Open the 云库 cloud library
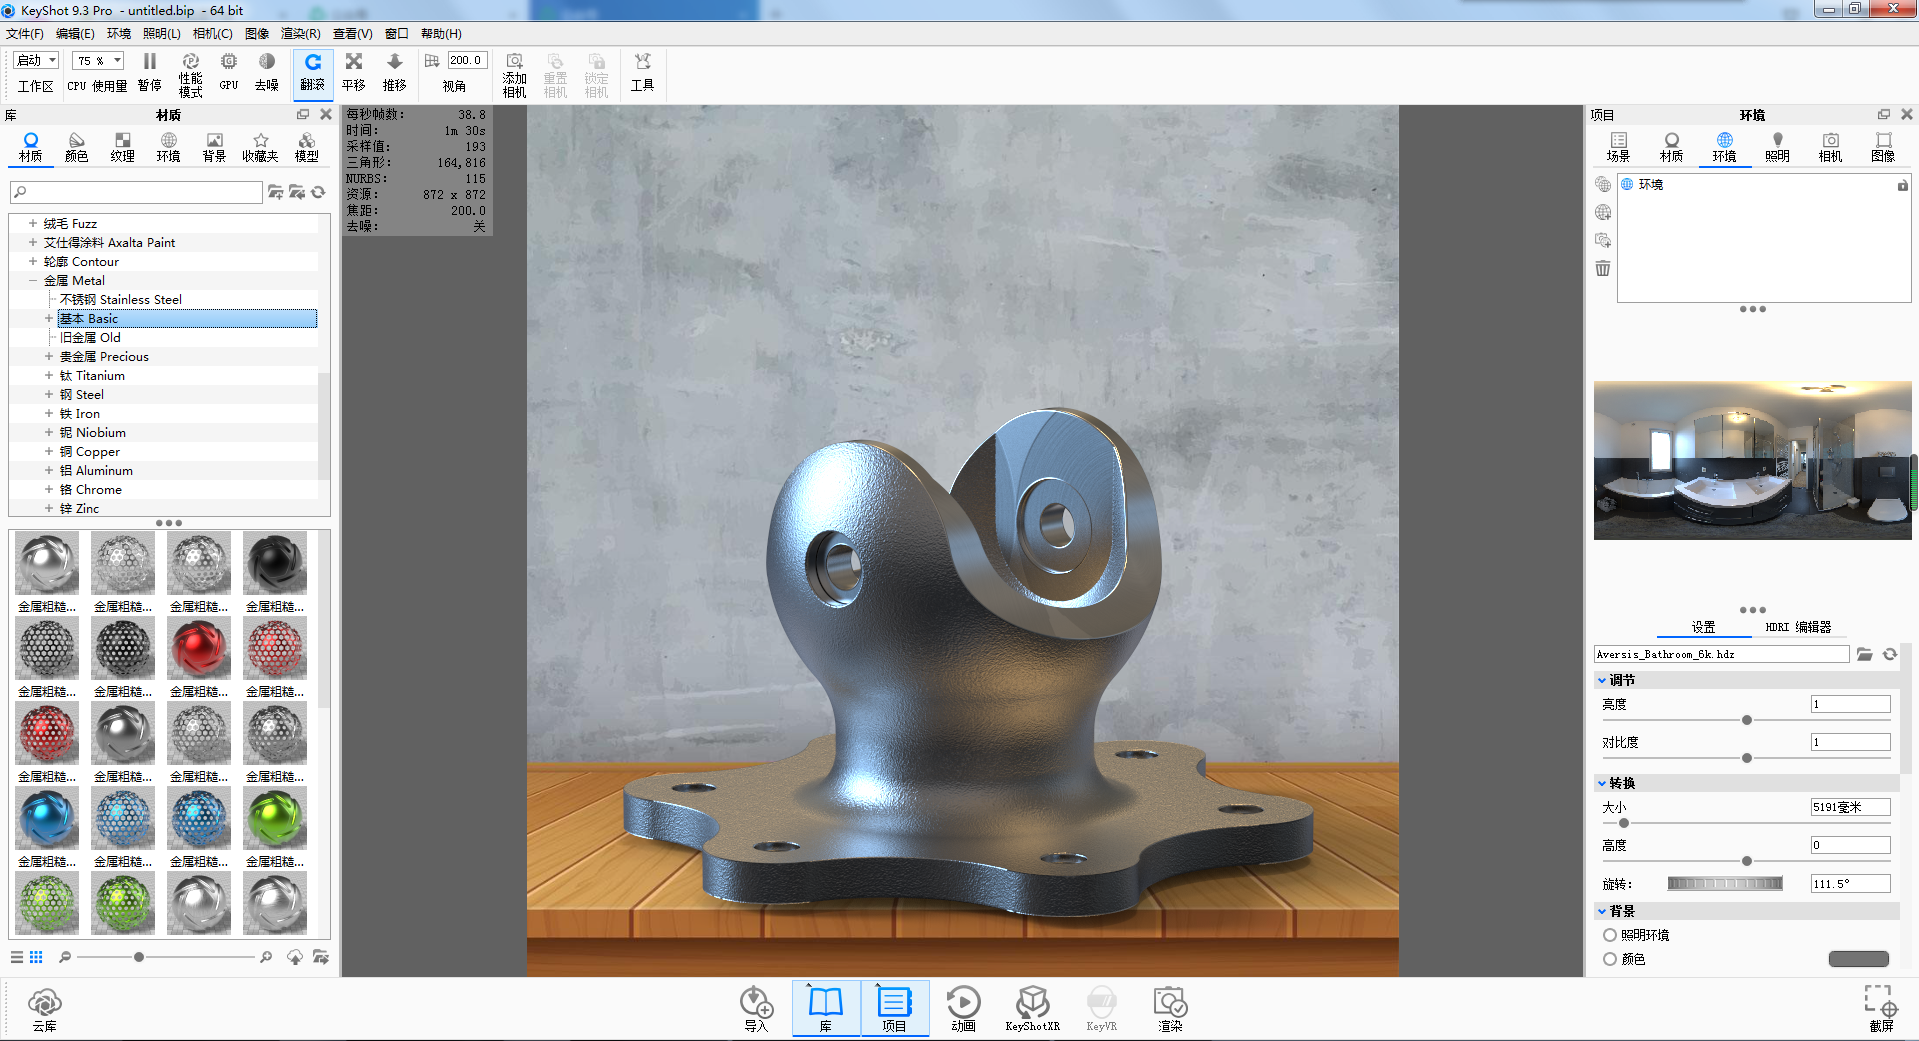Image resolution: width=1919 pixels, height=1041 pixels. 45,1009
